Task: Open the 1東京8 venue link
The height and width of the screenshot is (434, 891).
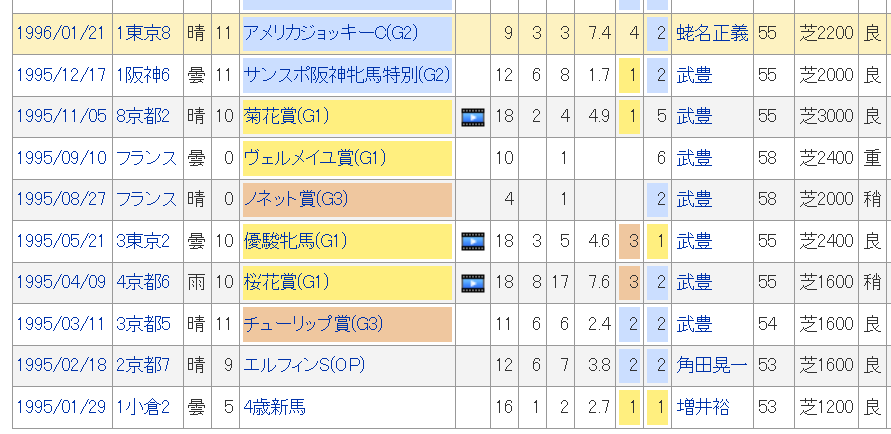Action: [x=143, y=33]
